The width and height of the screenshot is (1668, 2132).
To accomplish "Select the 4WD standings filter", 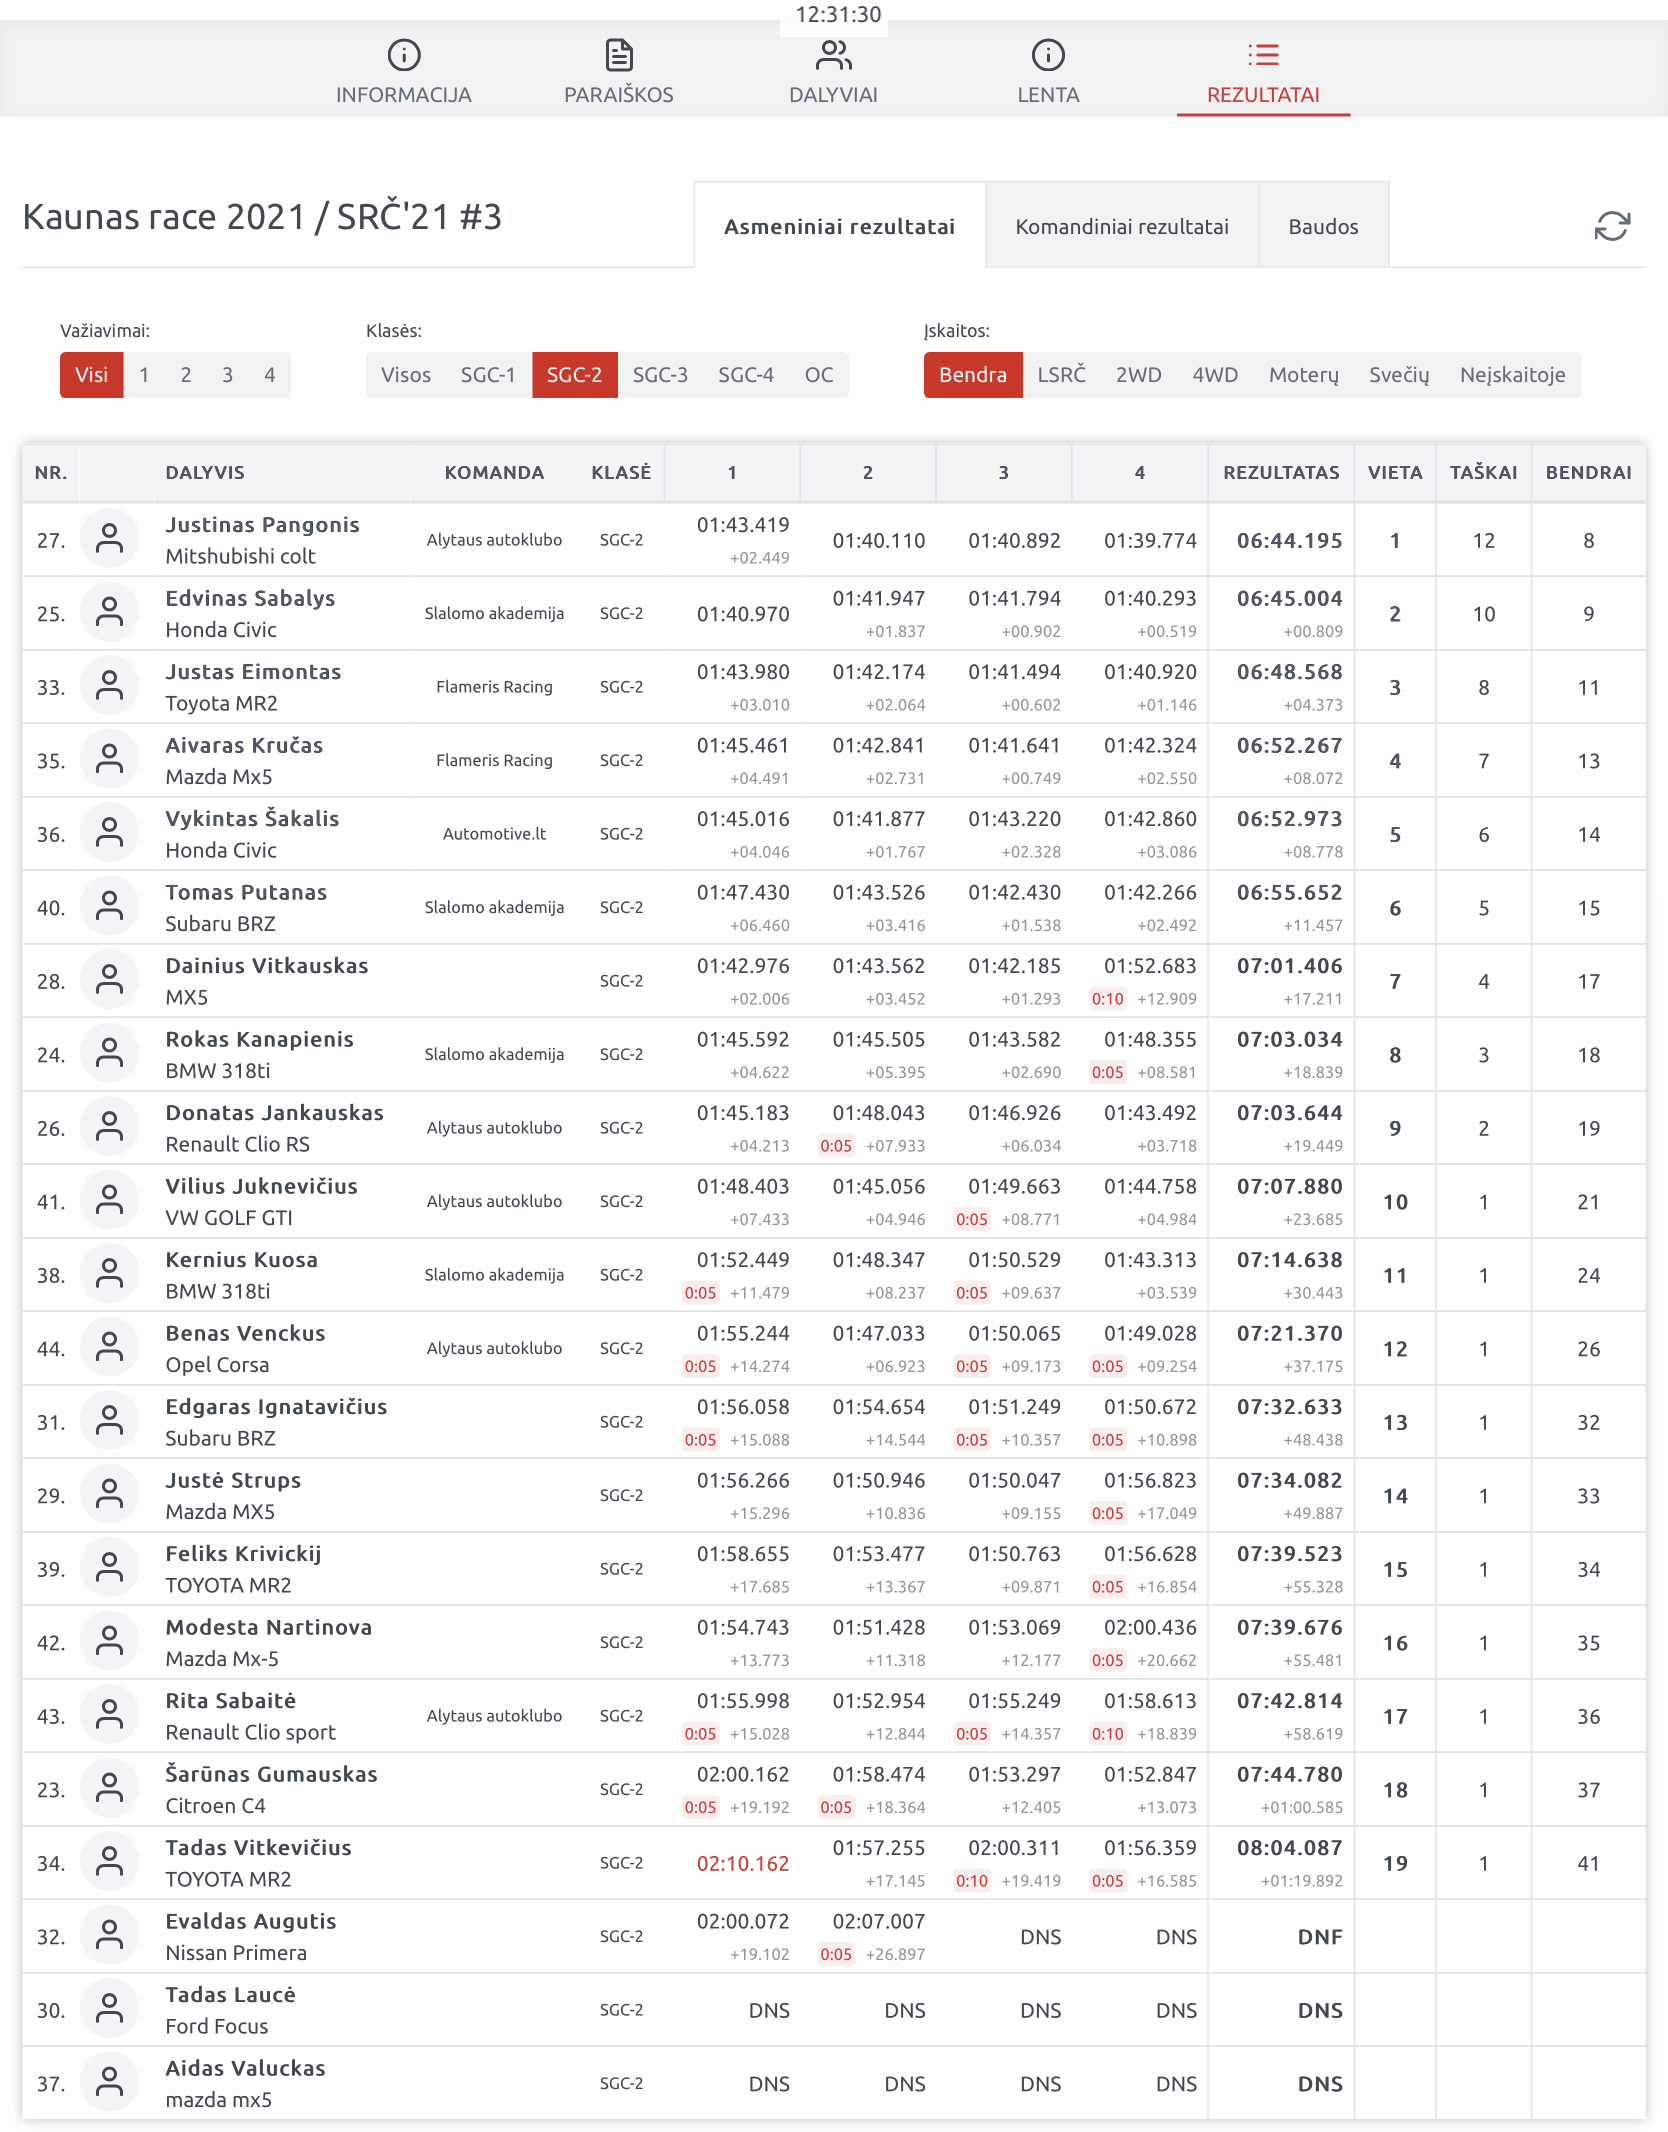I will [x=1215, y=375].
